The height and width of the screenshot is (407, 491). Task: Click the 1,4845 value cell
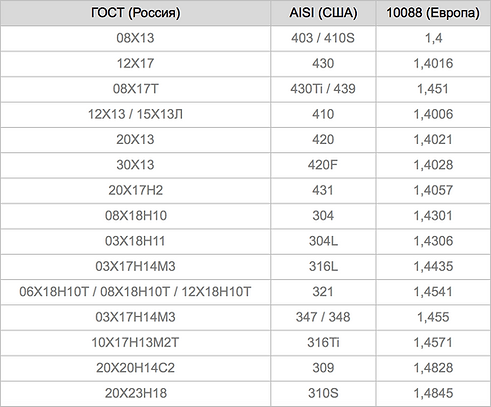coord(433,393)
